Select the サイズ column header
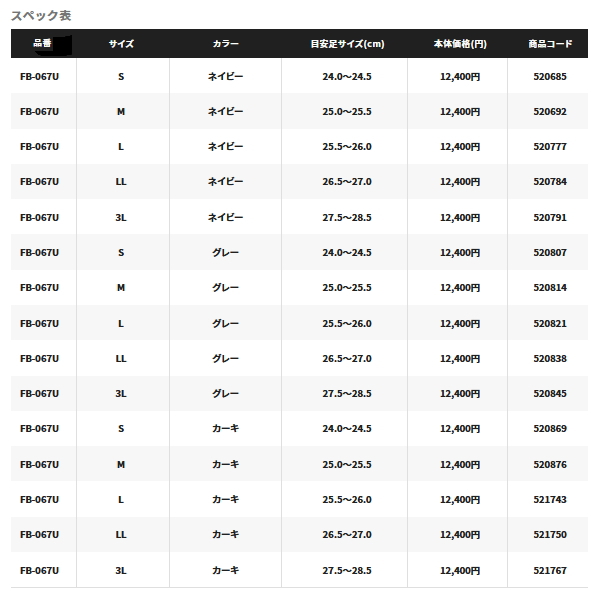This screenshot has width=600, height=600. [121, 44]
